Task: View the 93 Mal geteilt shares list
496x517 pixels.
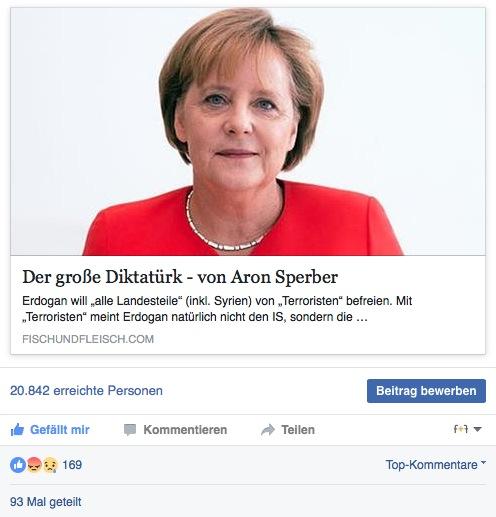Action: 46,502
